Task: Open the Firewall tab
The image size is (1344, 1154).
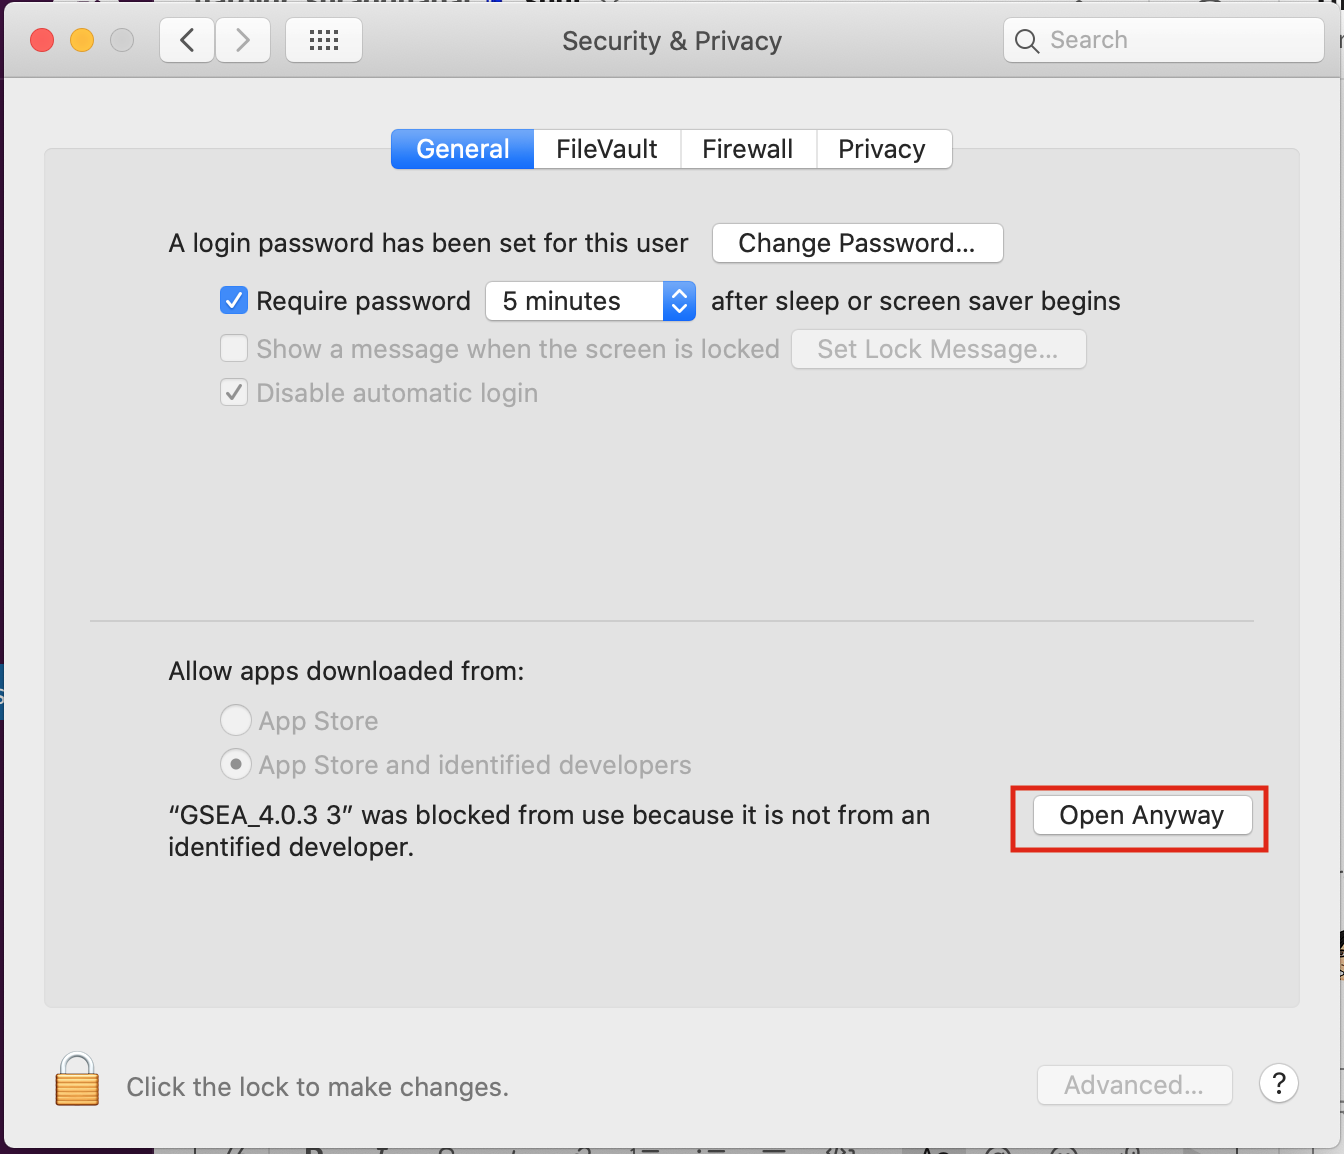Action: point(748,149)
